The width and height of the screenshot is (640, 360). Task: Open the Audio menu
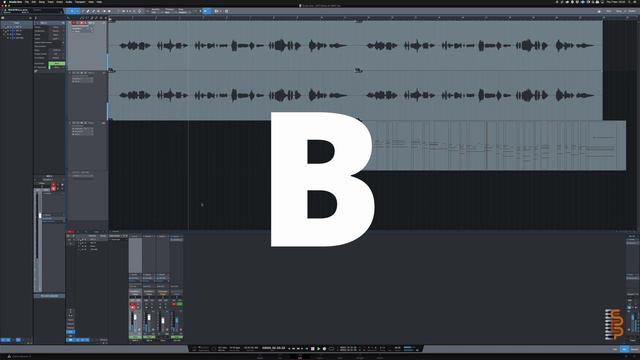pyautogui.click(x=69, y=2)
